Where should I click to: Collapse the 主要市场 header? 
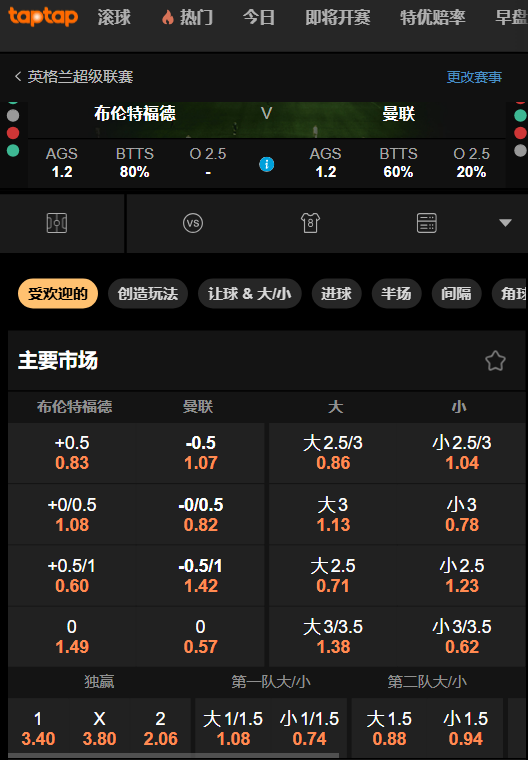(267, 361)
